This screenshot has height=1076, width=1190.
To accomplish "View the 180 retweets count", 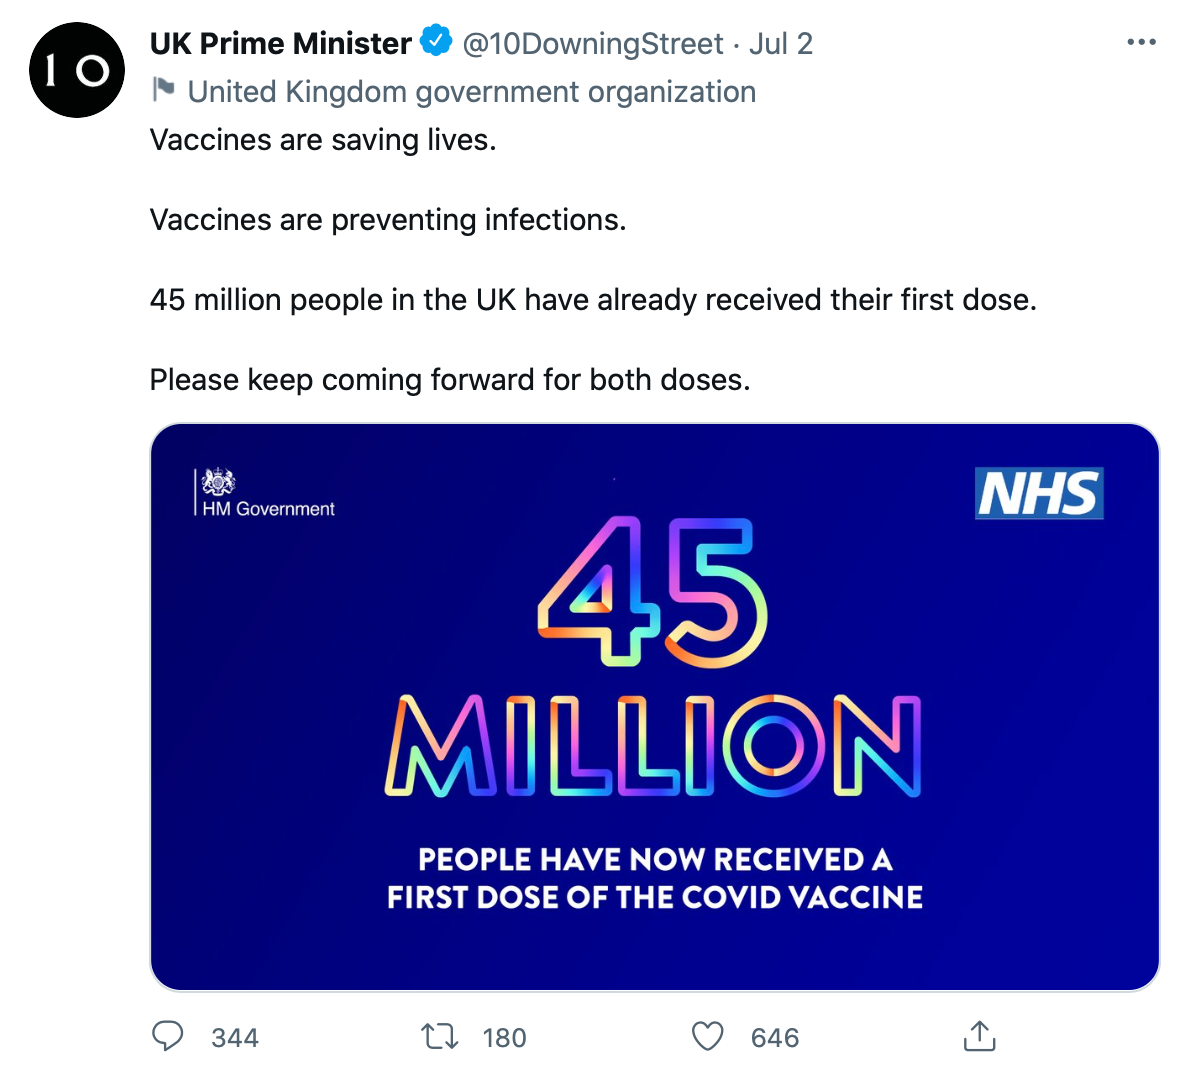I will [x=504, y=1038].
